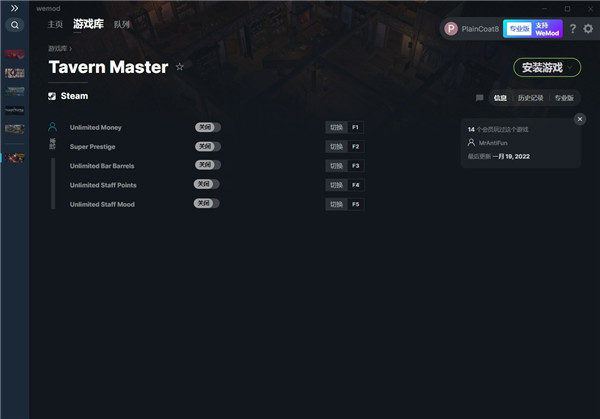Select the Super Prestige label

(92, 147)
